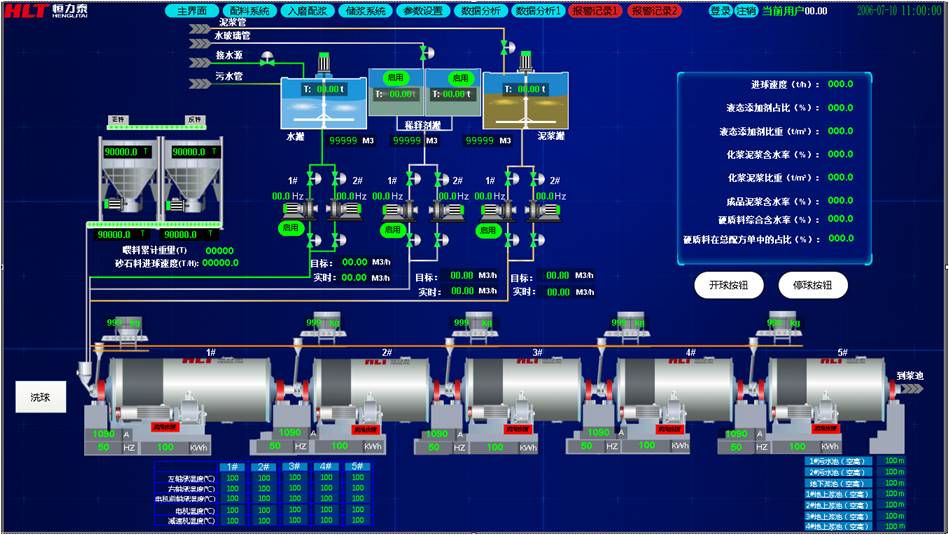Image resolution: width=949 pixels, height=535 pixels.
Task: Click the 2# pump under the 泥浆罐
Action: tap(544, 211)
